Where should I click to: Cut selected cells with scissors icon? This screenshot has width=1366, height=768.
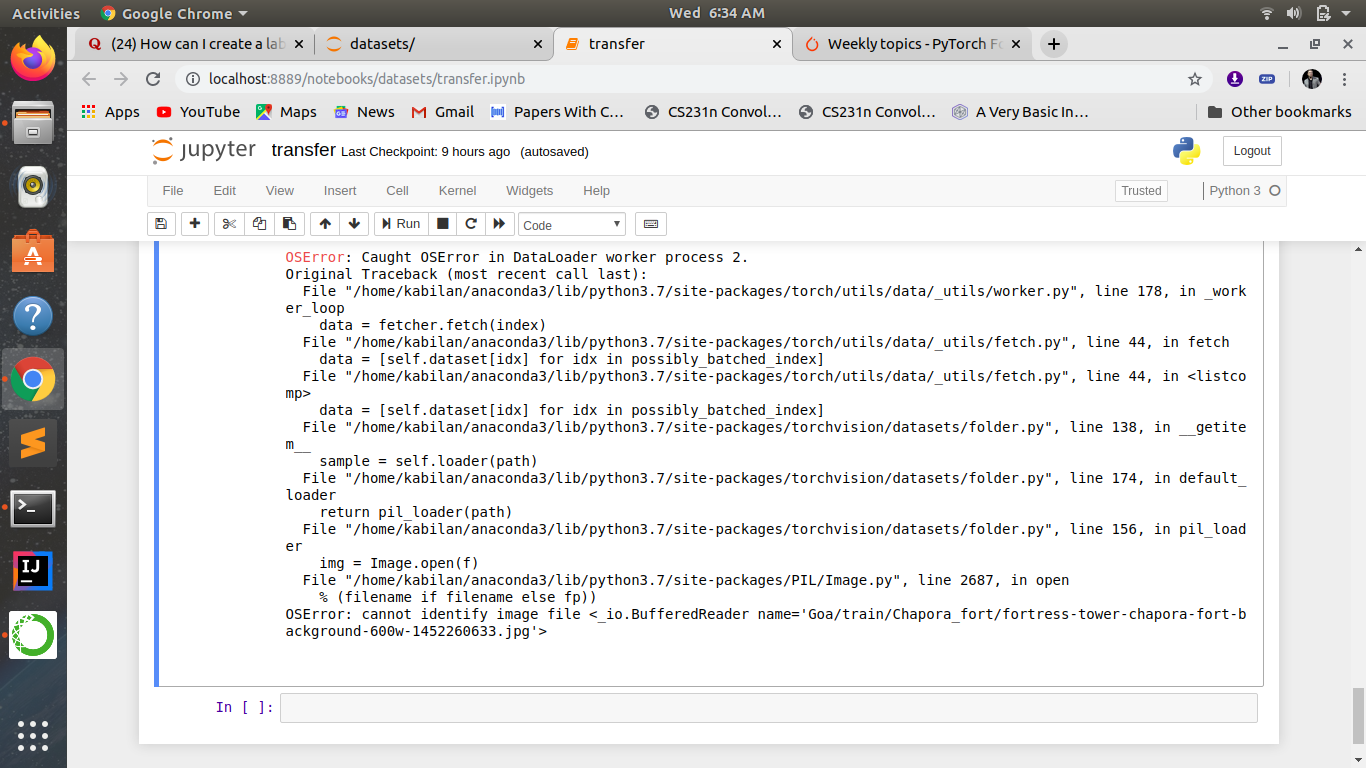pyautogui.click(x=229, y=224)
